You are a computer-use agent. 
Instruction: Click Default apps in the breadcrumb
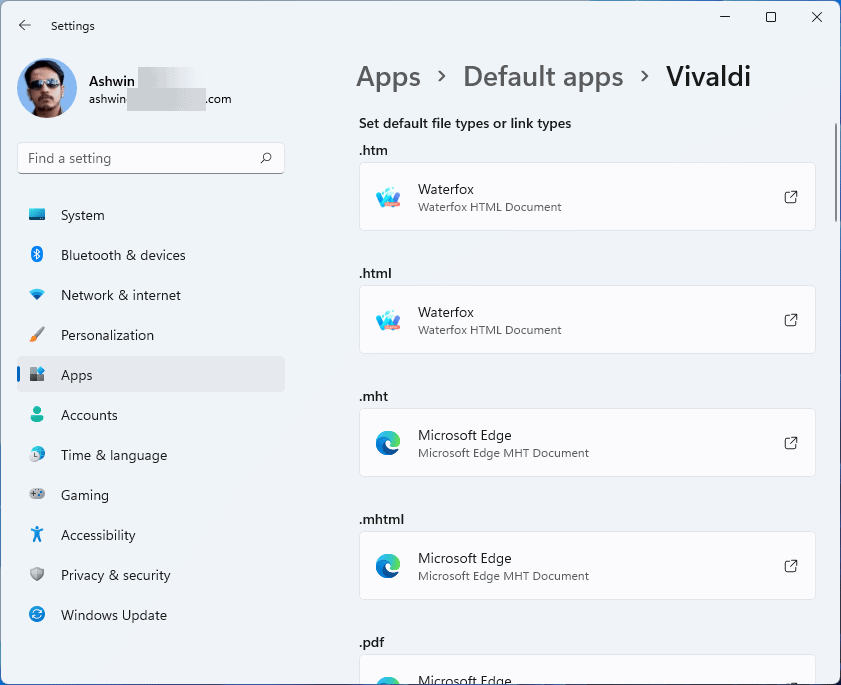tap(543, 77)
